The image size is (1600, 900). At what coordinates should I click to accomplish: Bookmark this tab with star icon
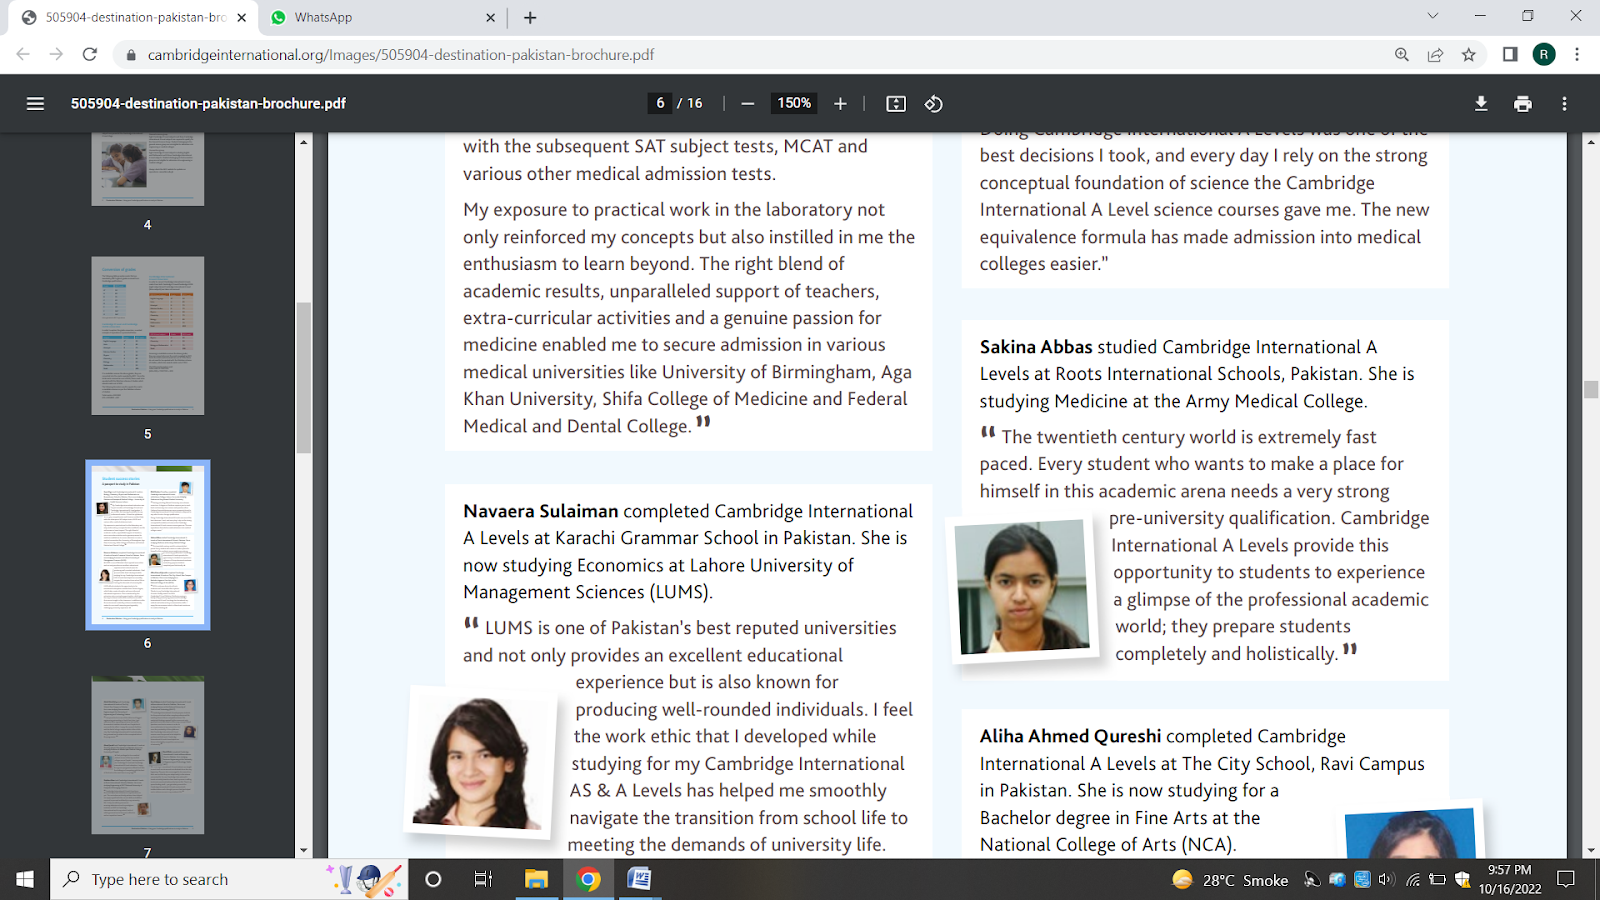click(x=1468, y=55)
